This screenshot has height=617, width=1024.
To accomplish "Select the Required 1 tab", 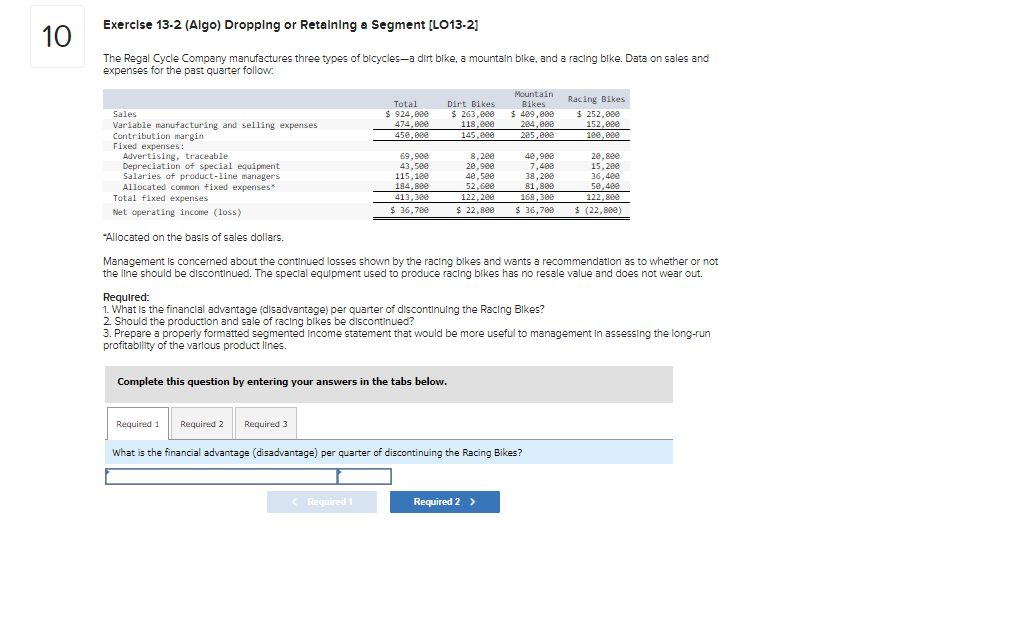I will [x=137, y=423].
